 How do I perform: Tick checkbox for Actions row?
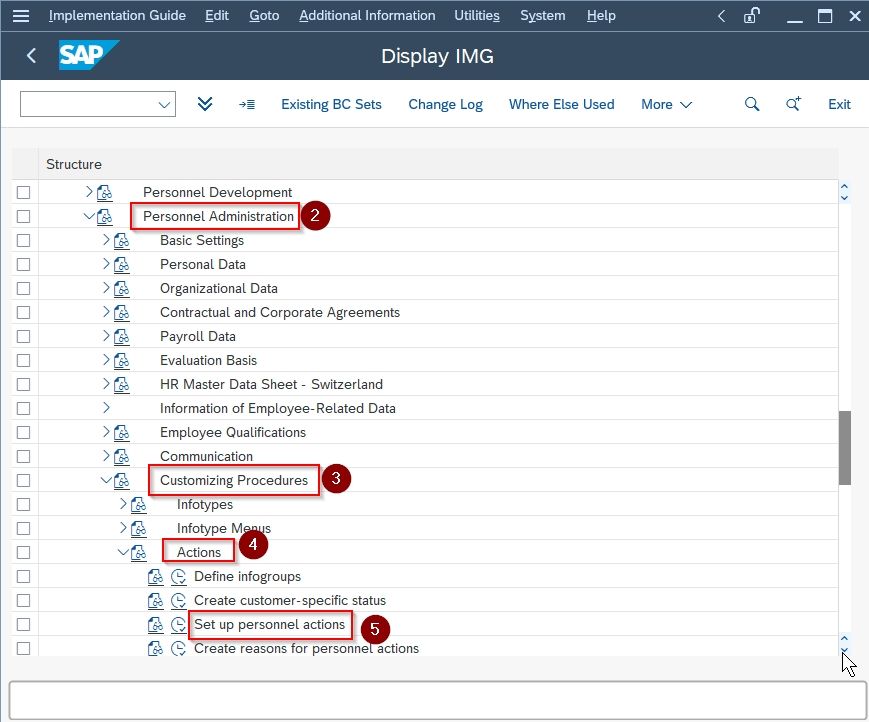pyautogui.click(x=23, y=552)
